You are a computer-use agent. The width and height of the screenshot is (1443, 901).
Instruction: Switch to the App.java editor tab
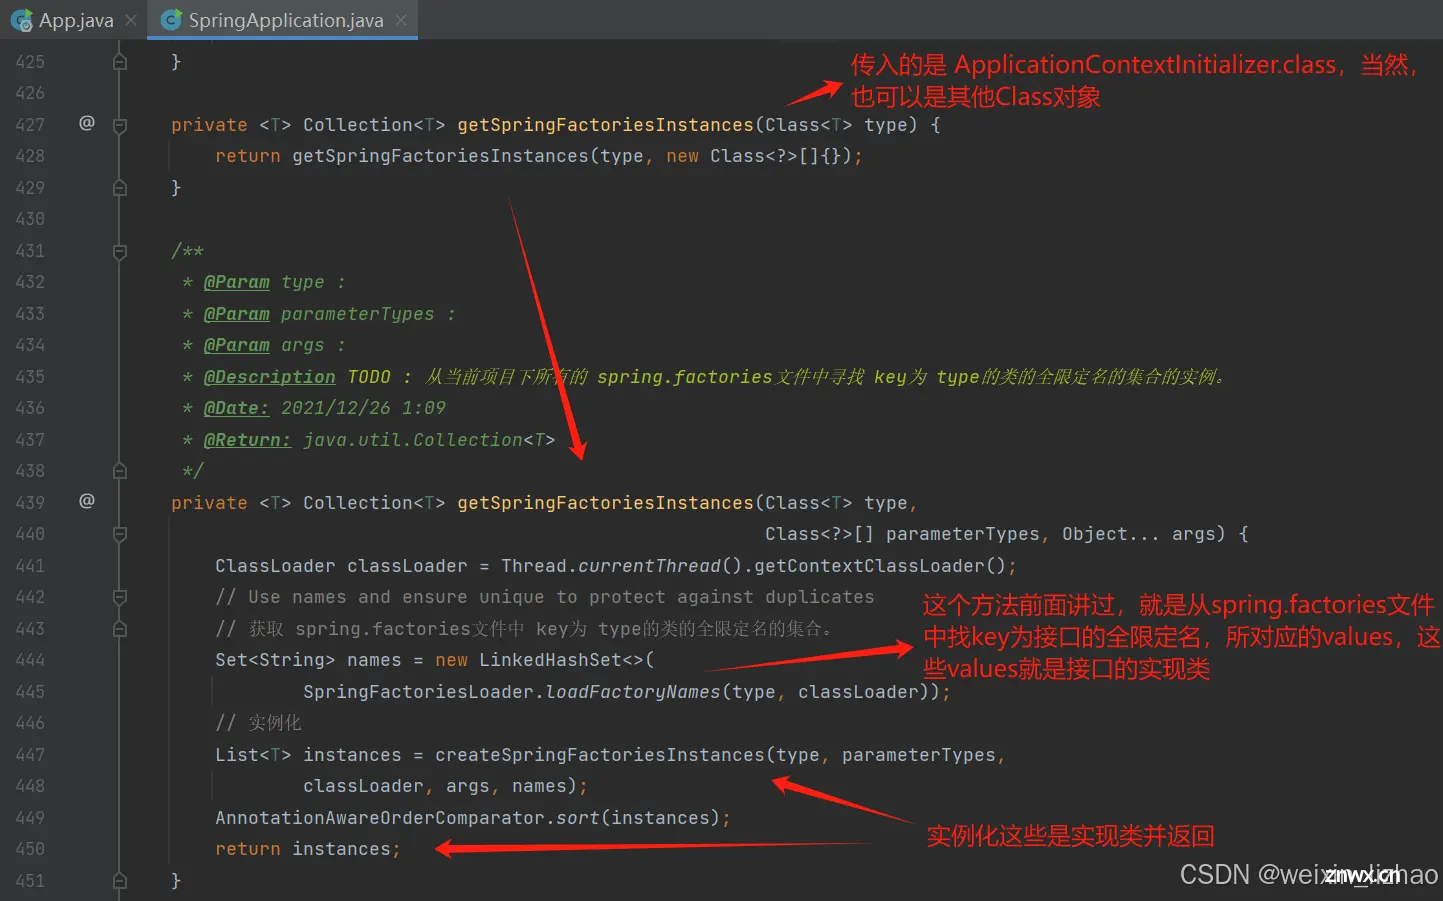point(75,20)
